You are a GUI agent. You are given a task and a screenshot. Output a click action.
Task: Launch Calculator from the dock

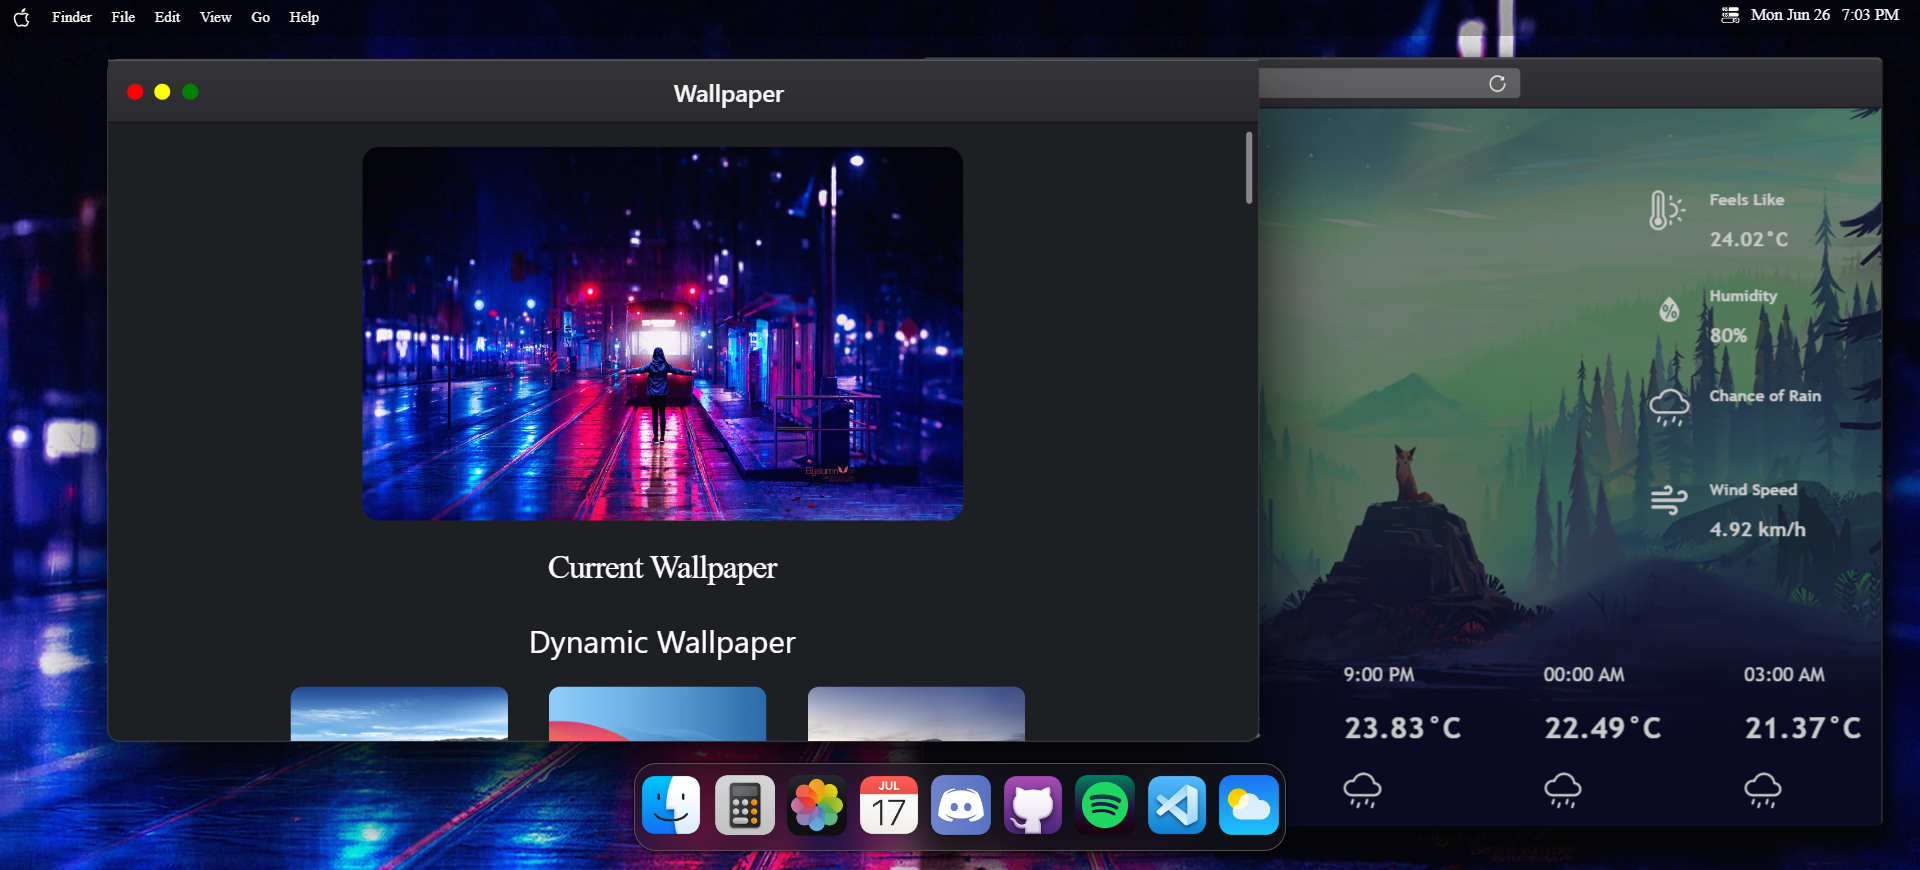(744, 805)
